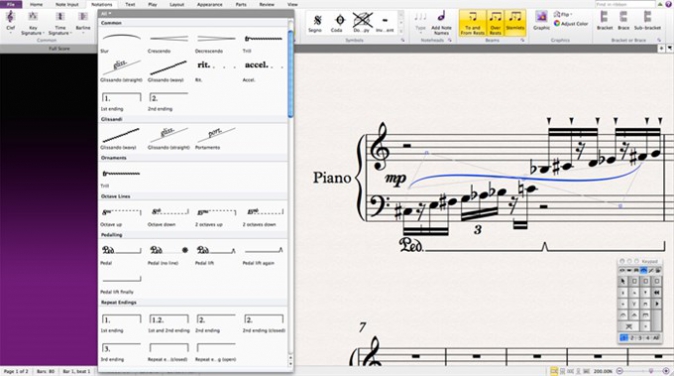Screen dimensions: 674x376
Task: Switch to the Layout ribbon tab
Action: click(177, 4)
